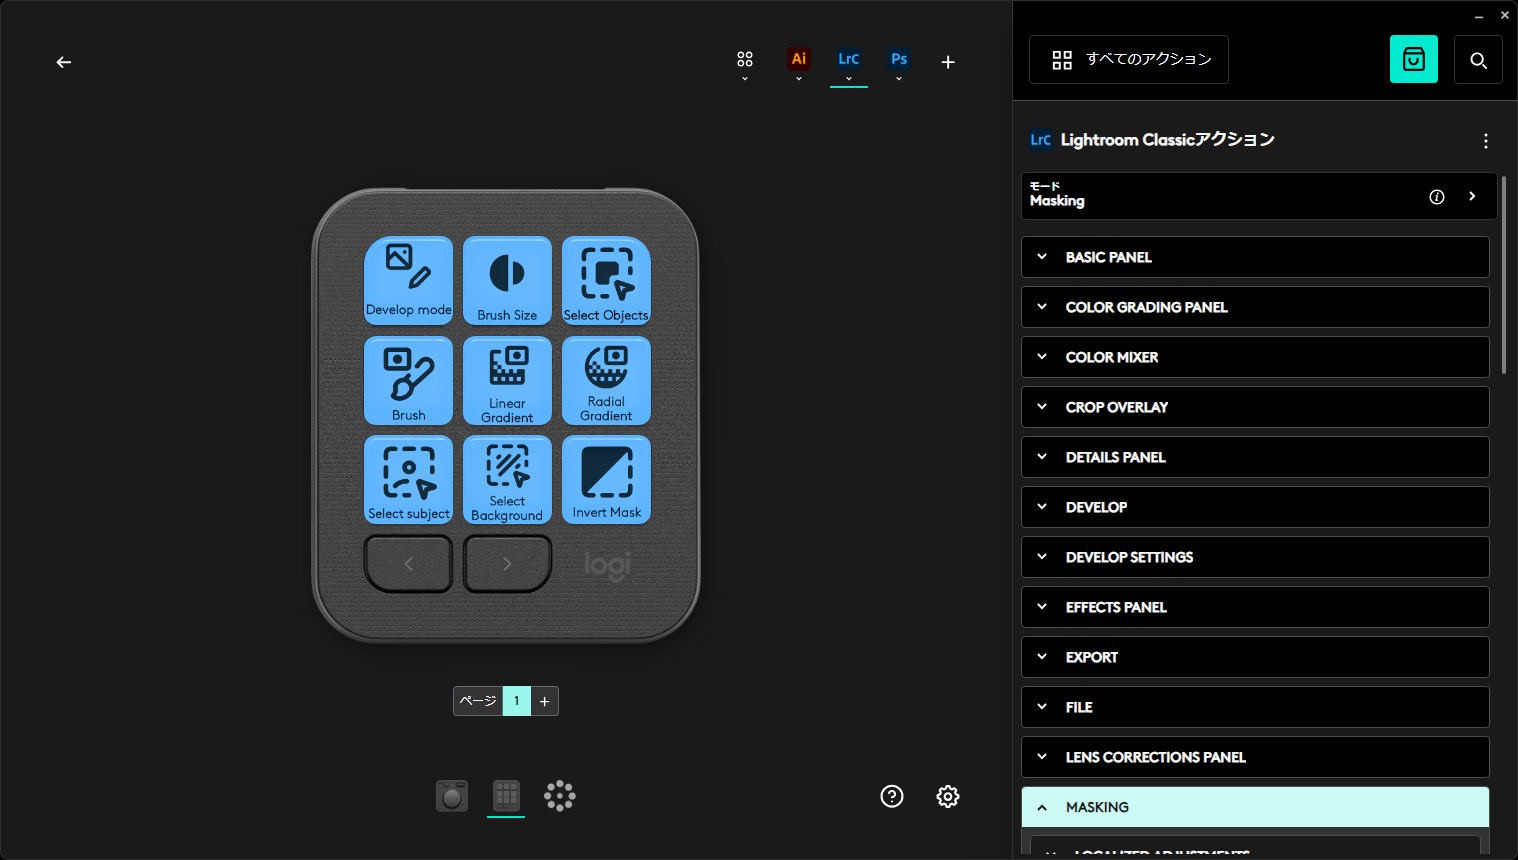
Task: Select page 1 tab
Action: coord(516,701)
